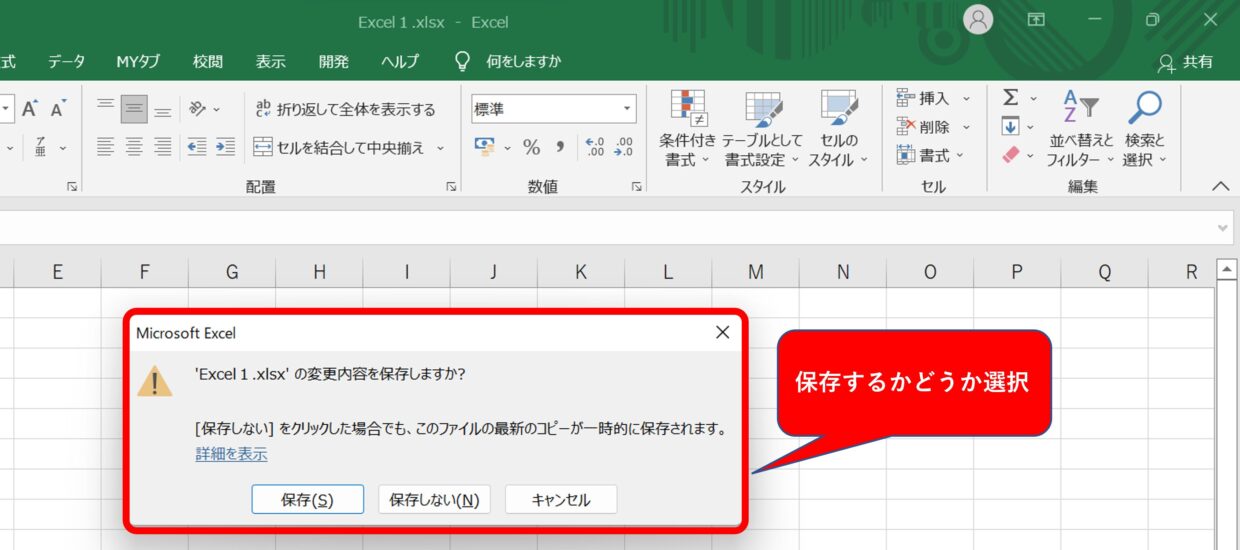Close the Microsoft Excel dialog
Screen dimensions: 1240x550
point(722,333)
